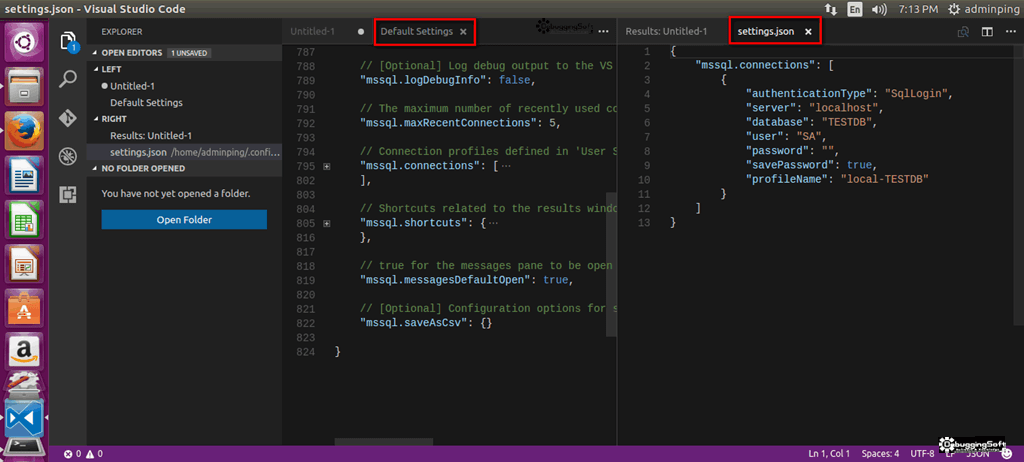Collapse the NO FOLDER OPENED section
This screenshot has height=462, width=1024.
[x=143, y=169]
